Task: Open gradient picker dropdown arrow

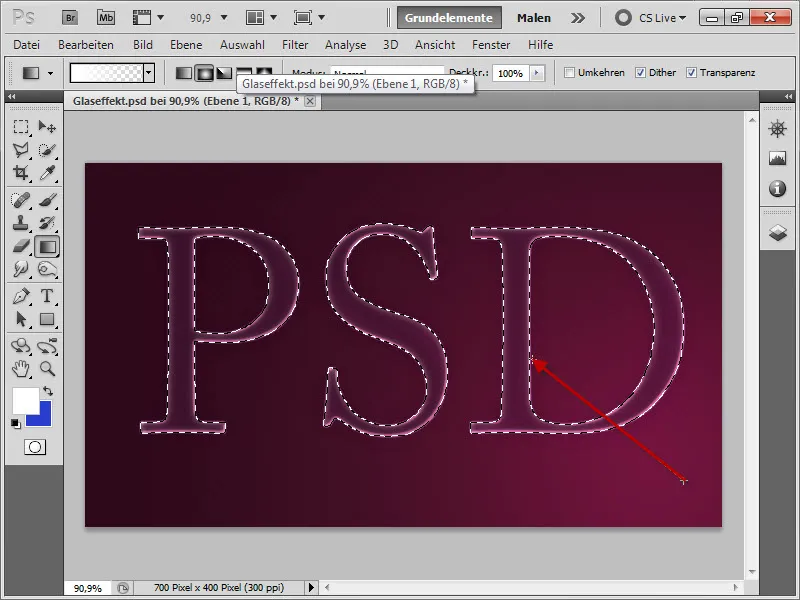Action: coord(148,73)
